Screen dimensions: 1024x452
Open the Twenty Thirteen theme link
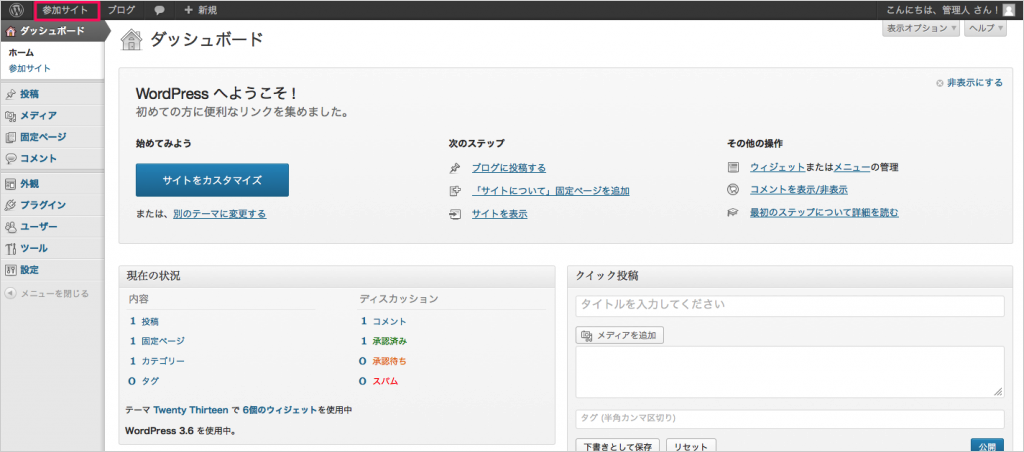pyautogui.click(x=191, y=410)
